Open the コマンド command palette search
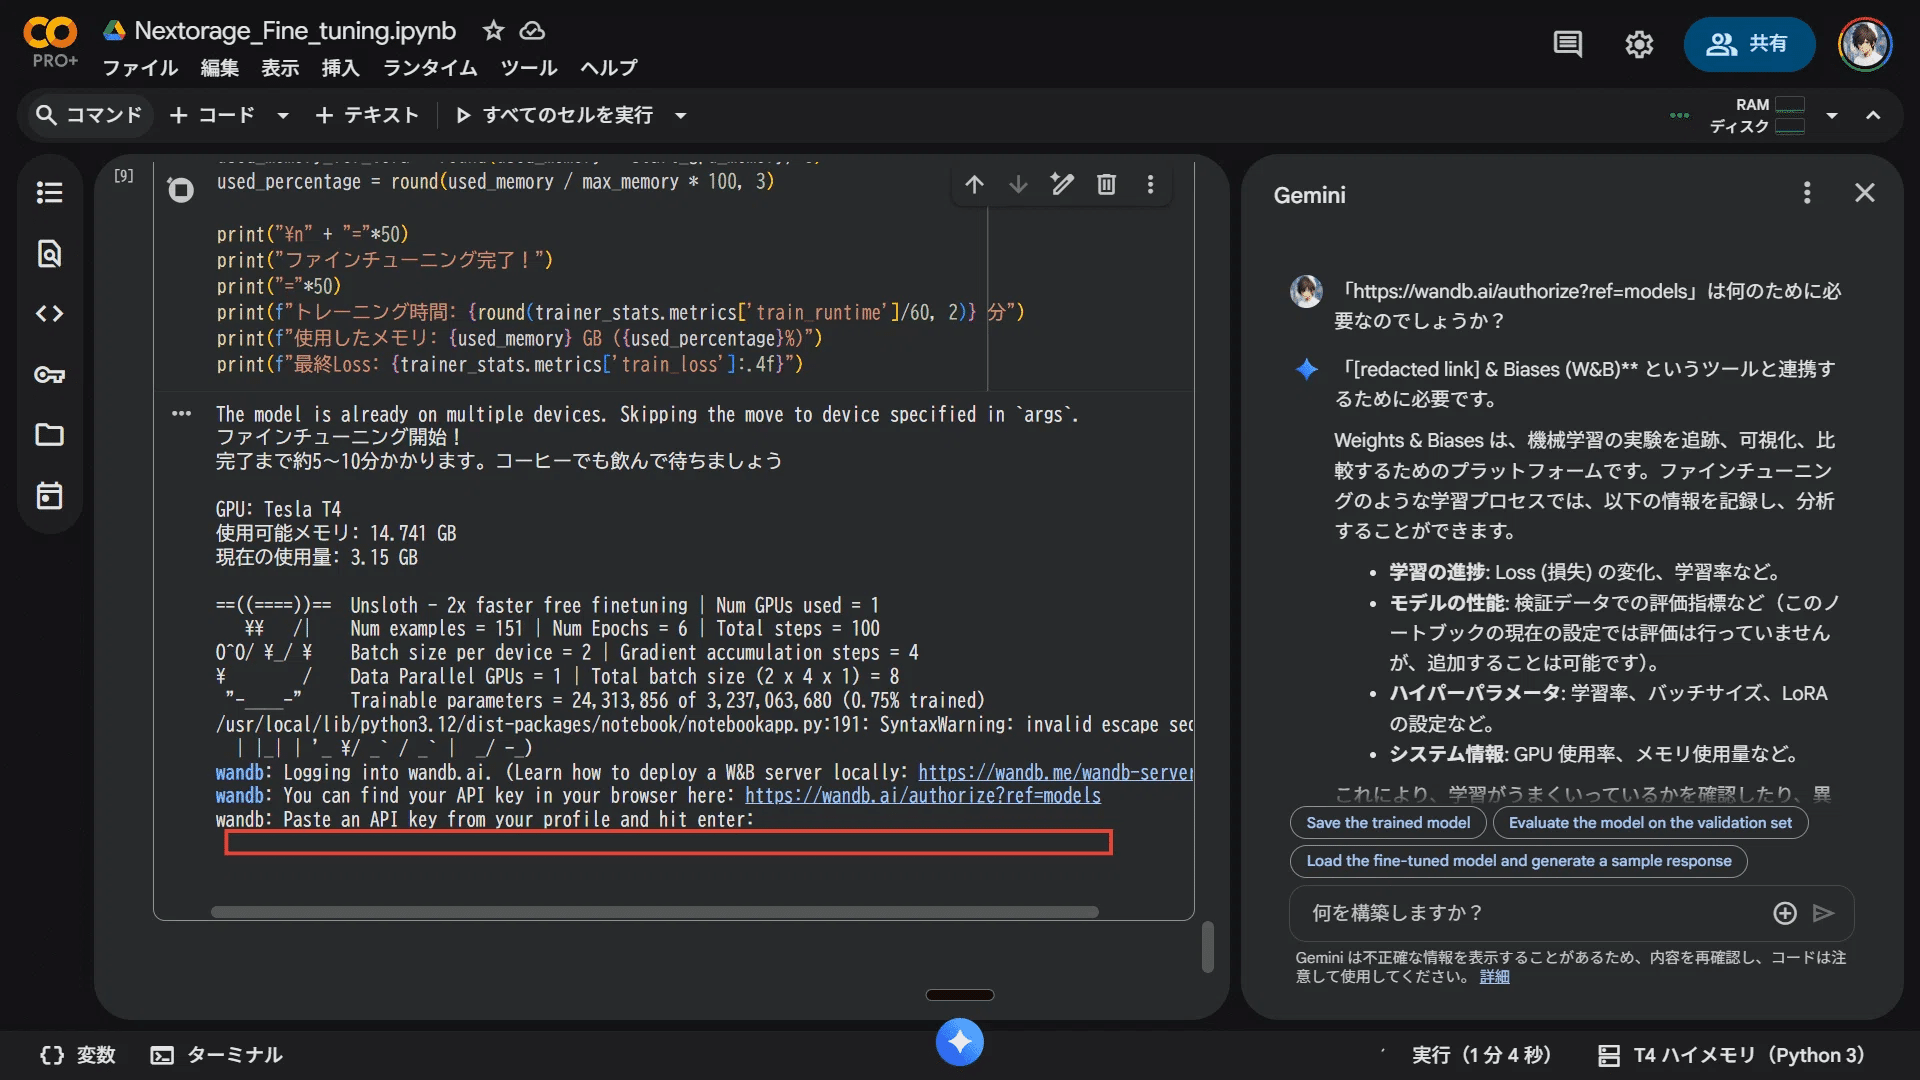This screenshot has height=1080, width=1920. [x=88, y=115]
